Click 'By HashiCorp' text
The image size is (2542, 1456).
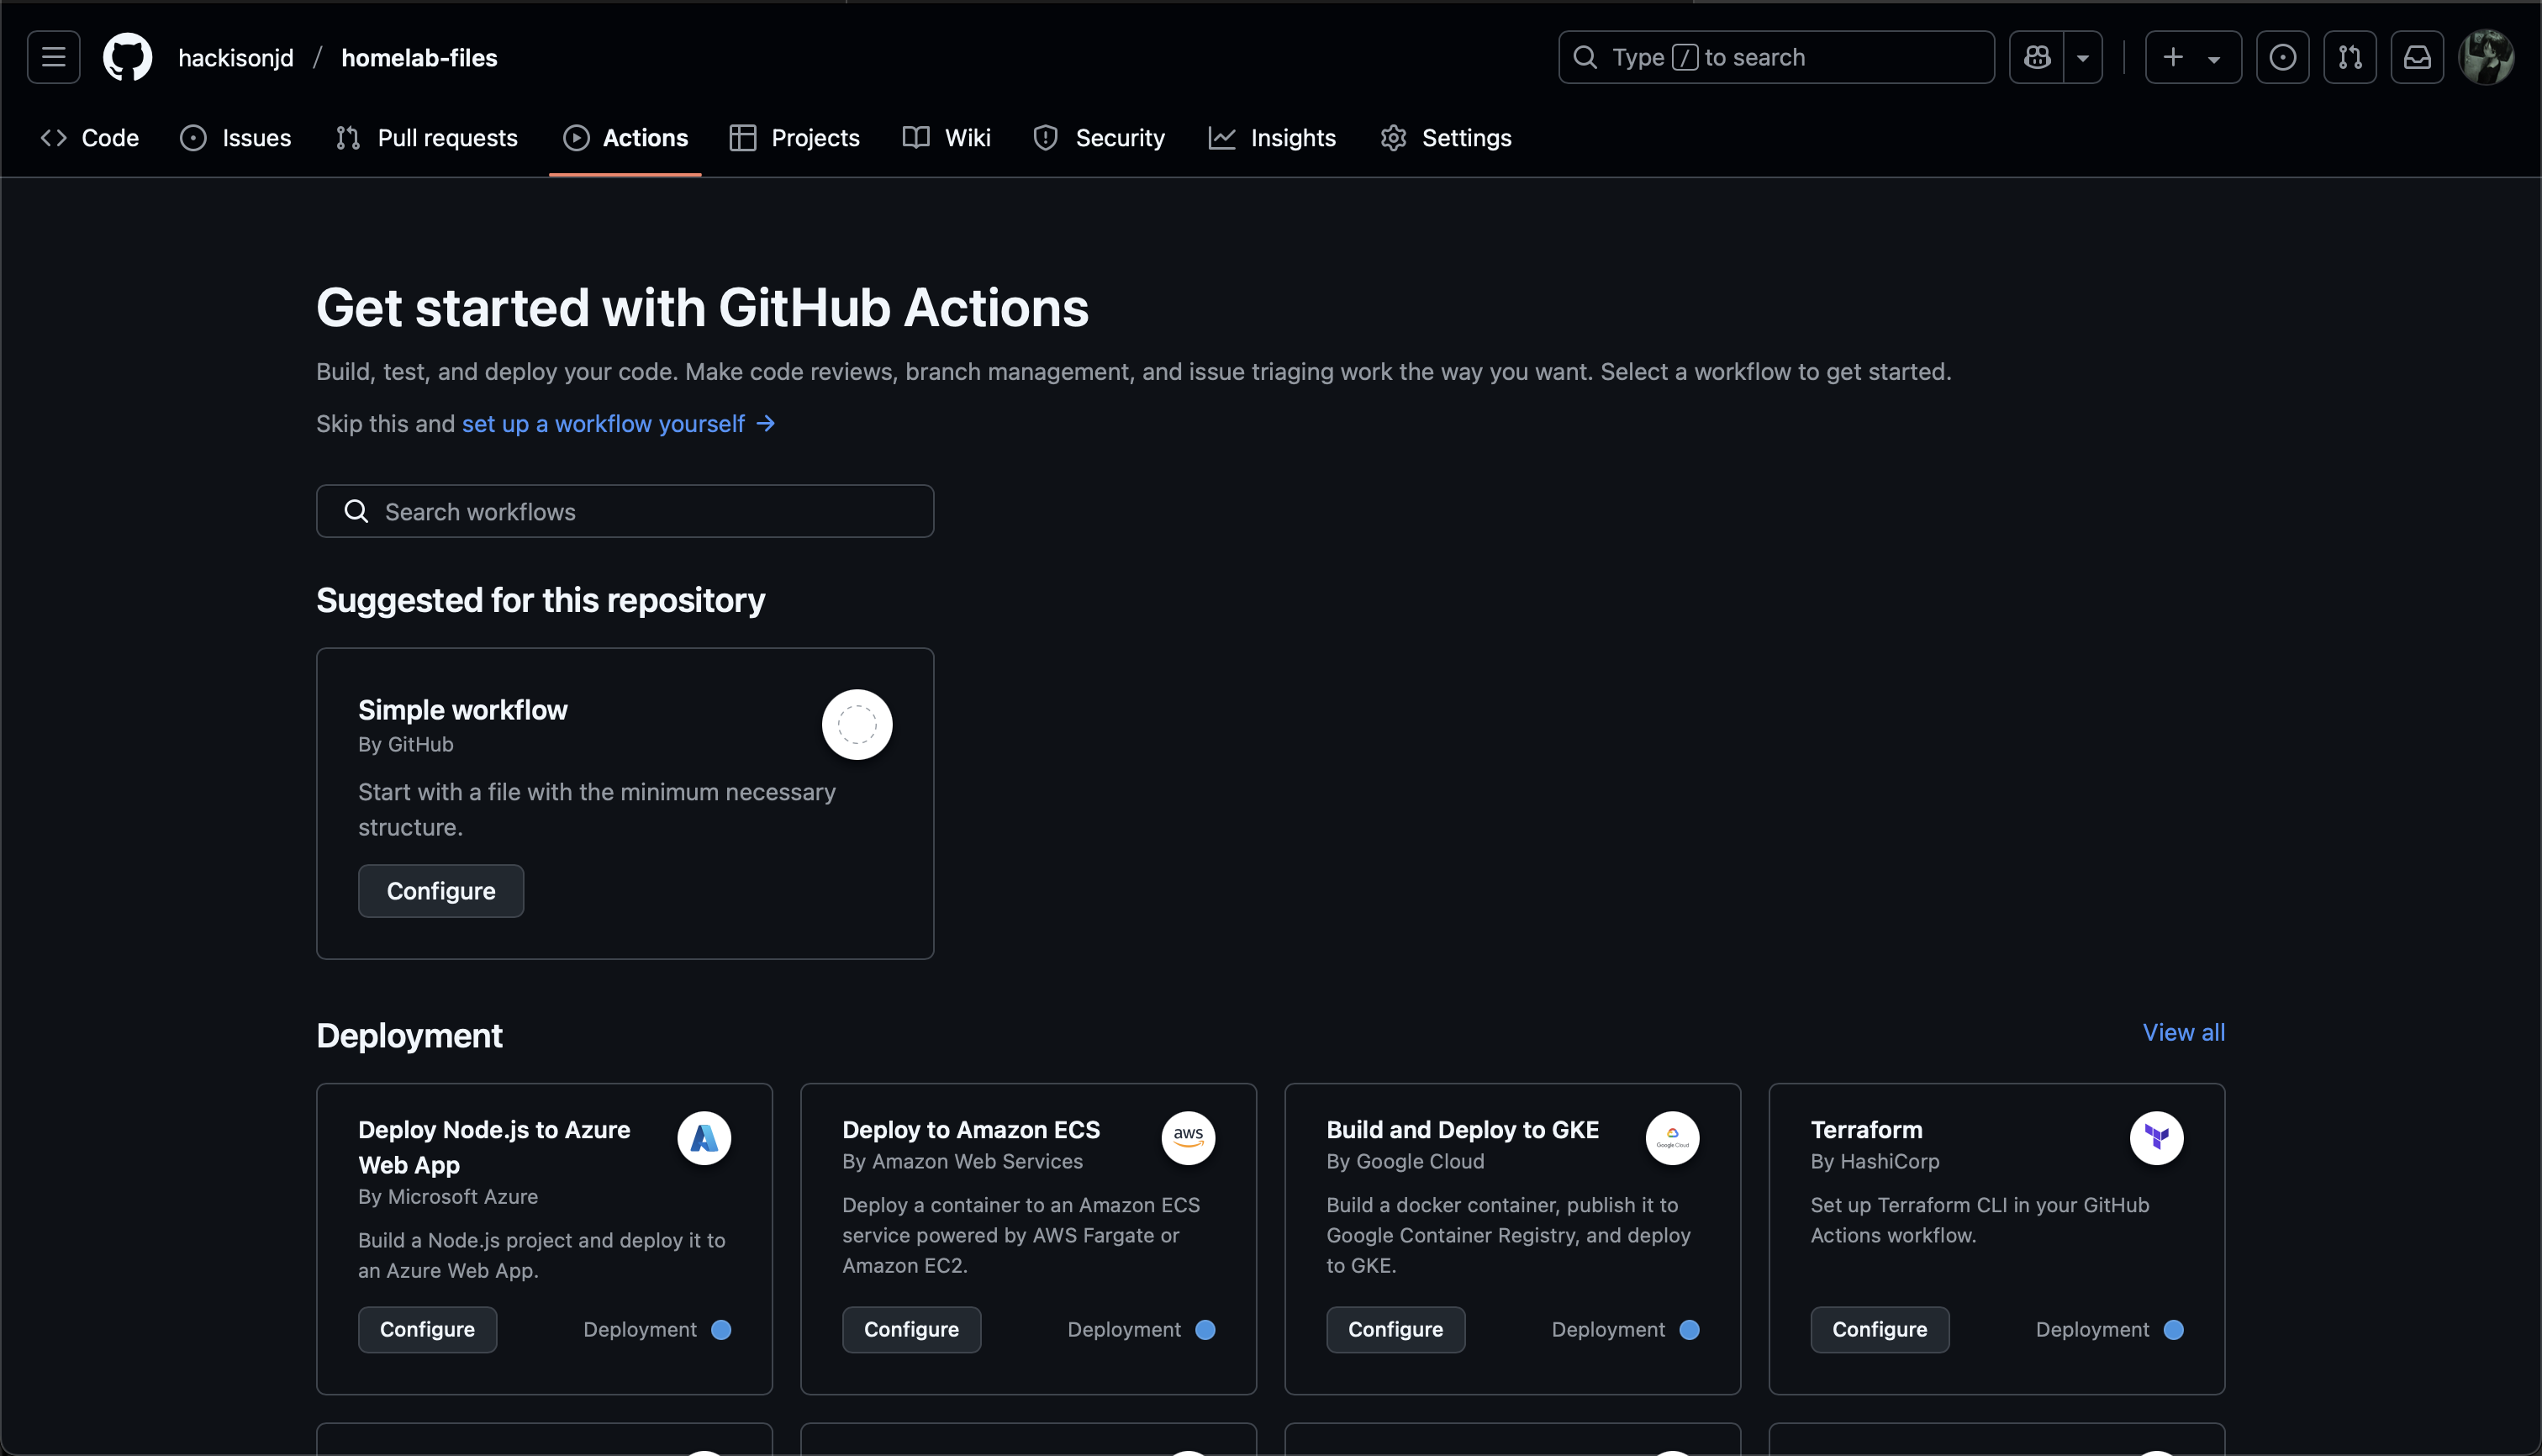point(1875,1161)
